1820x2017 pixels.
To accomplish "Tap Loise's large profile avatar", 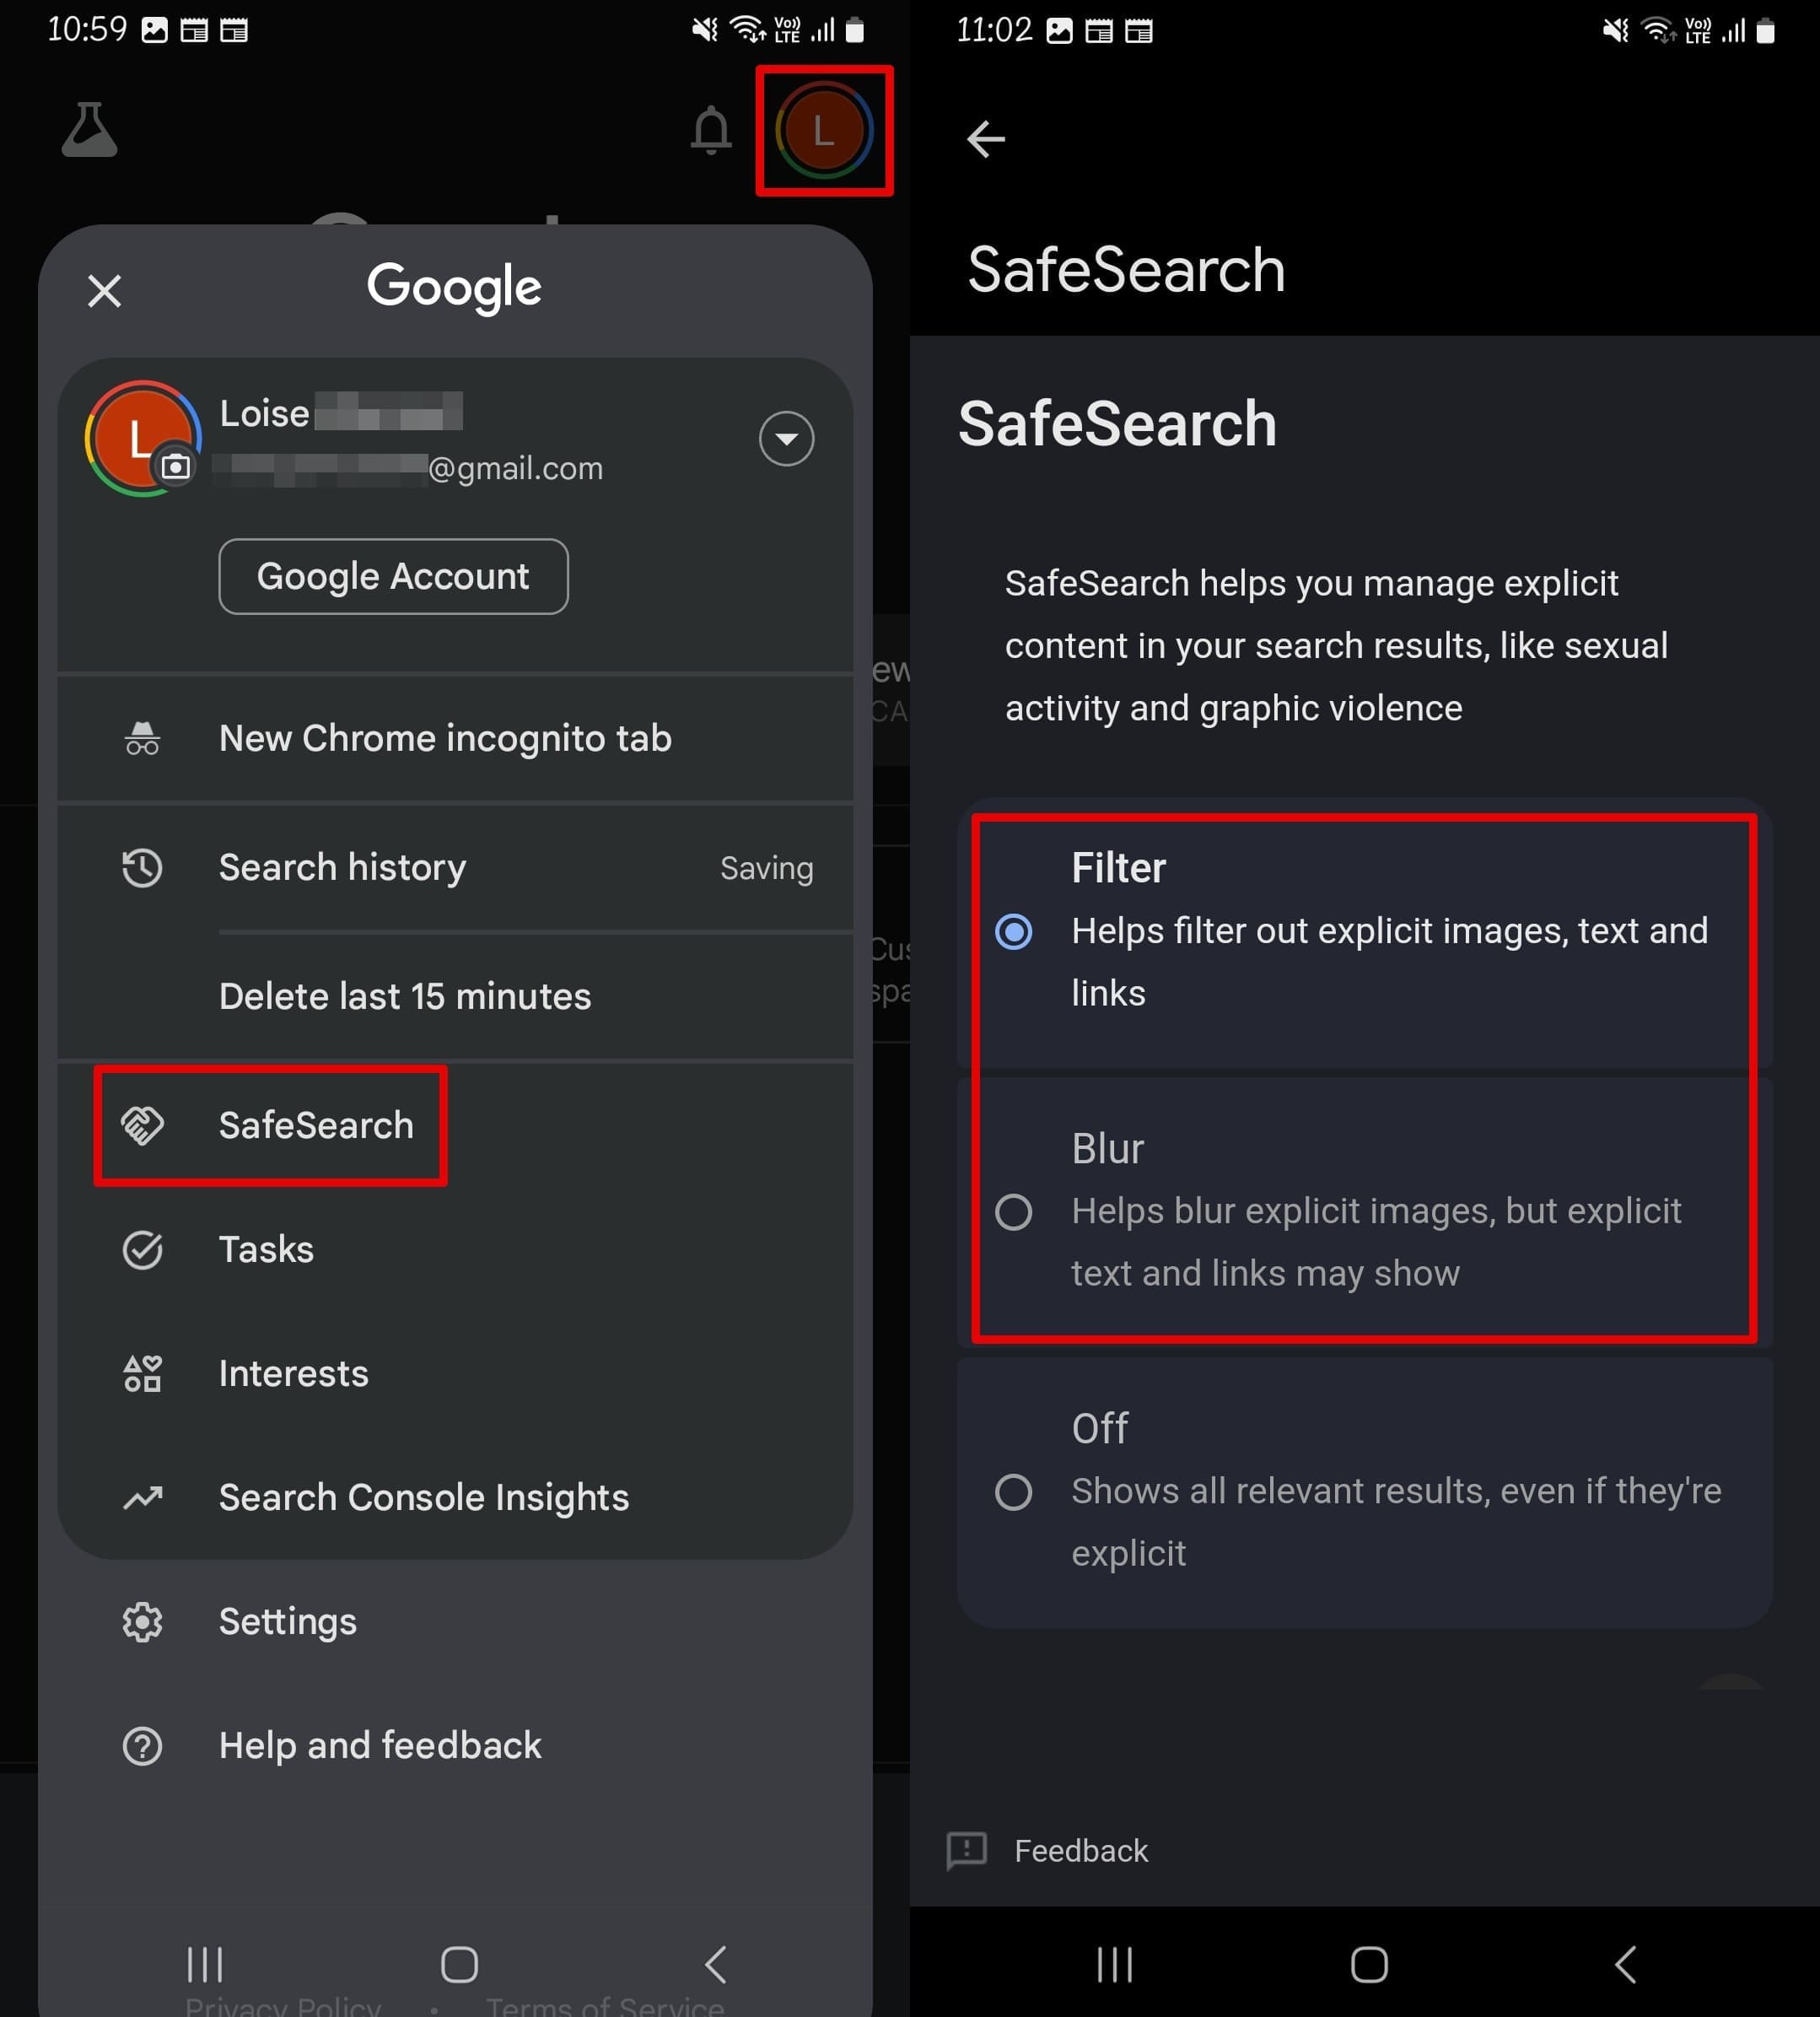I will (x=142, y=438).
